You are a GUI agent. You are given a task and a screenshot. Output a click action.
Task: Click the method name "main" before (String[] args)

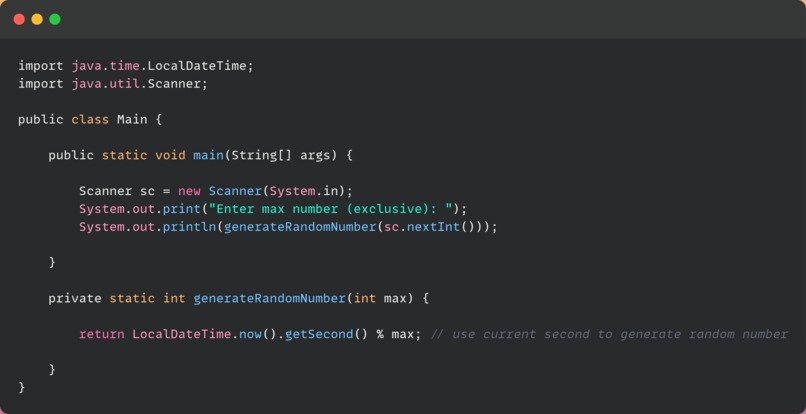click(x=208, y=155)
